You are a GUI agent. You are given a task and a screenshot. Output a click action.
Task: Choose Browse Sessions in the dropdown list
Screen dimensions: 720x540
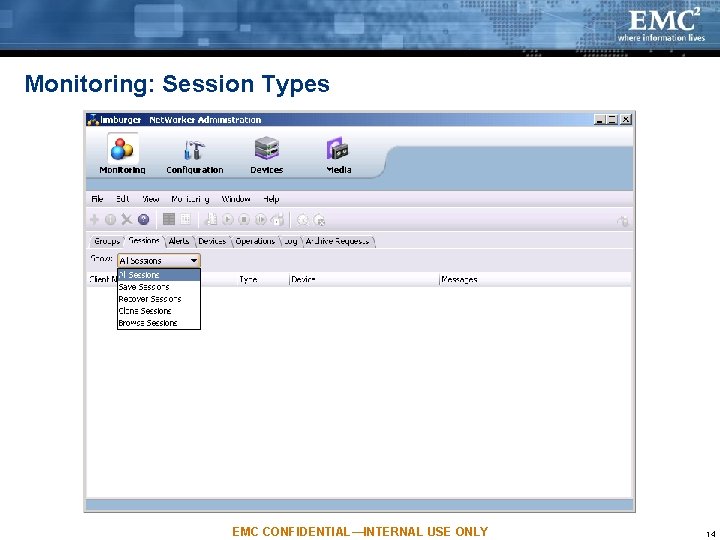pos(159,323)
